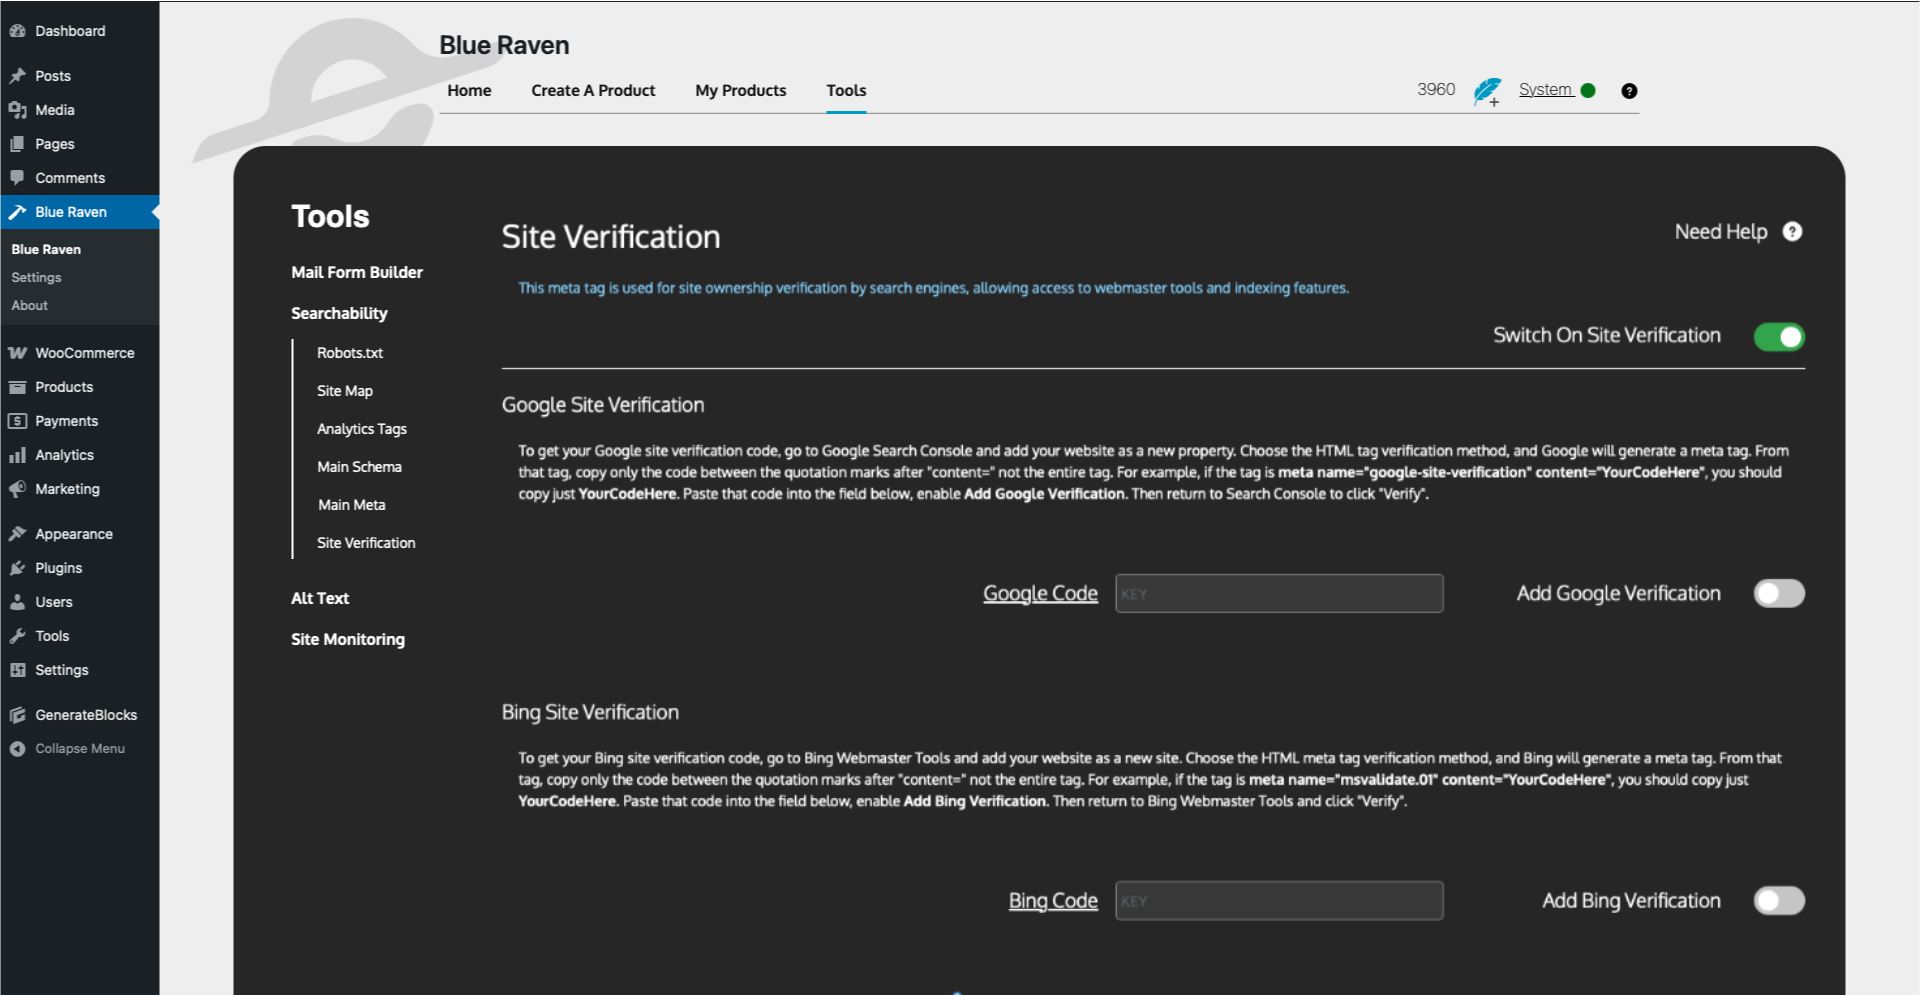Image resolution: width=1921 pixels, height=995 pixels.
Task: Enable the Add Google Verification toggle
Action: click(x=1779, y=594)
